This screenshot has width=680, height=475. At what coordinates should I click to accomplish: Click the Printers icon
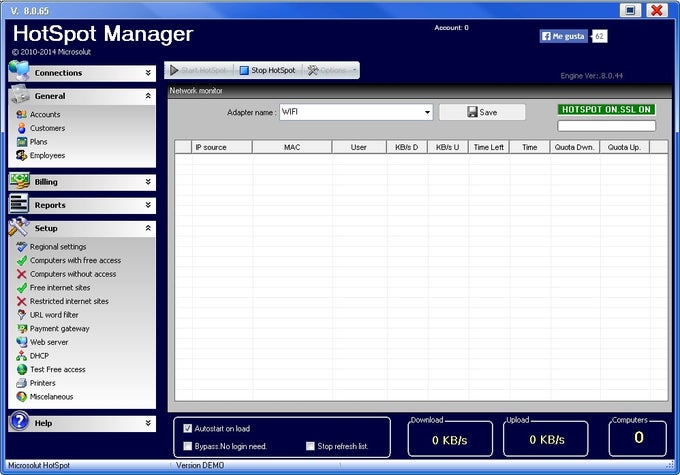[22, 383]
